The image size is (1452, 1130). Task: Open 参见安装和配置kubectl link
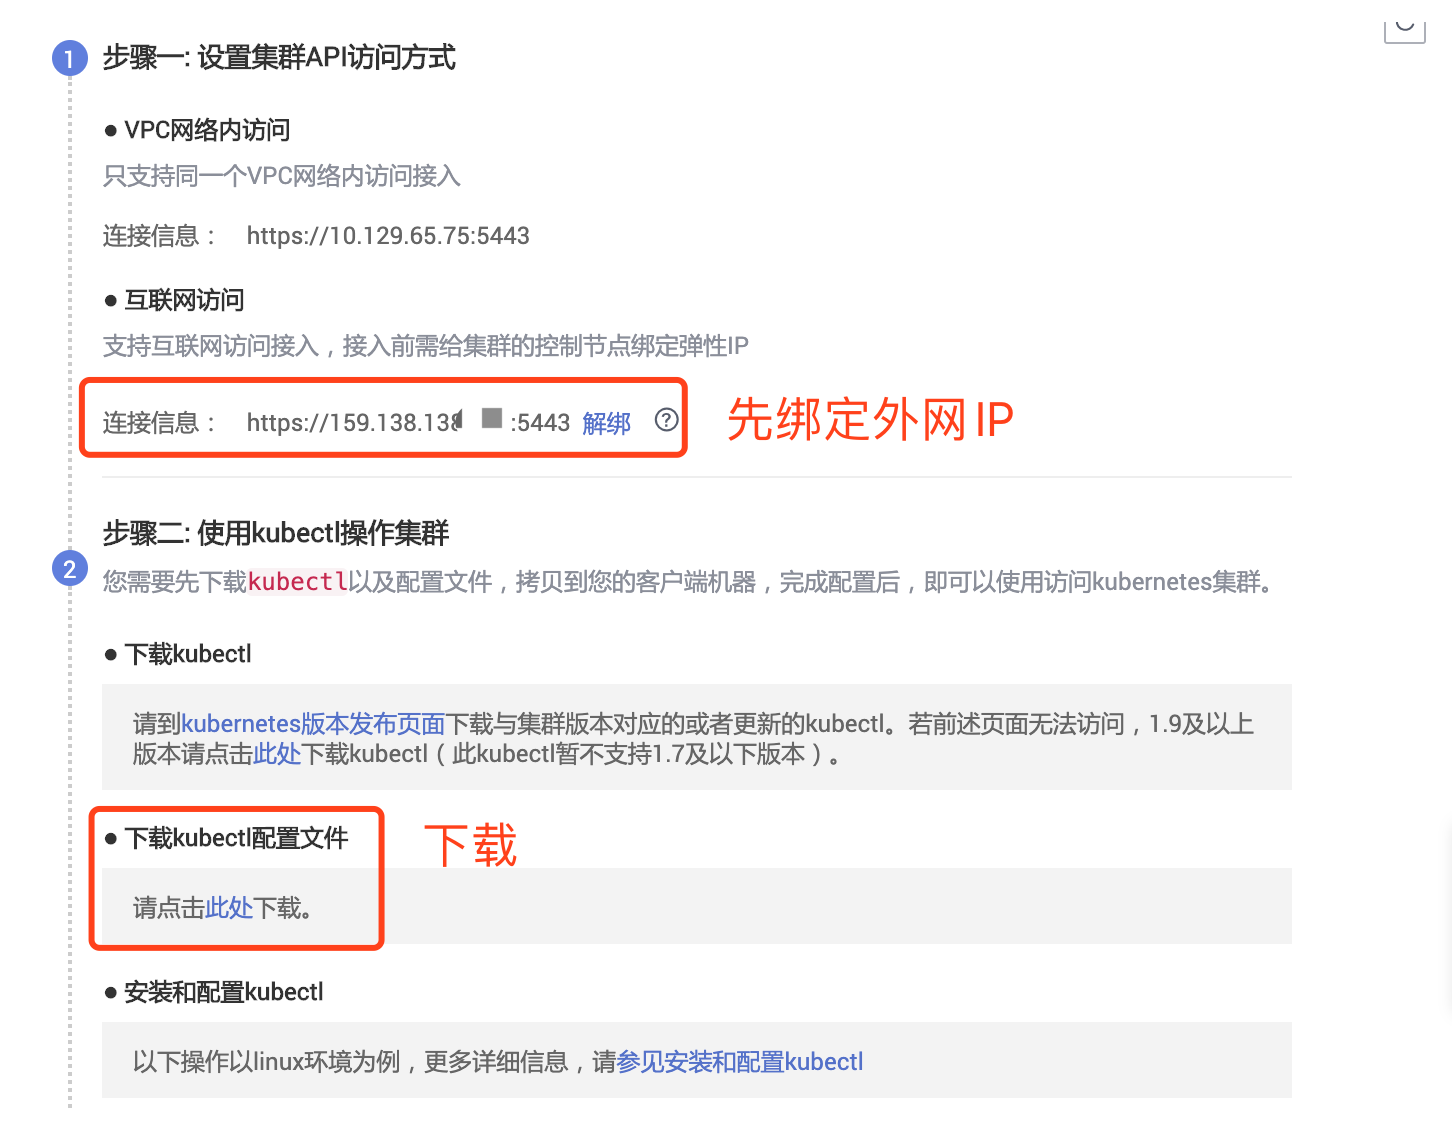[740, 1062]
